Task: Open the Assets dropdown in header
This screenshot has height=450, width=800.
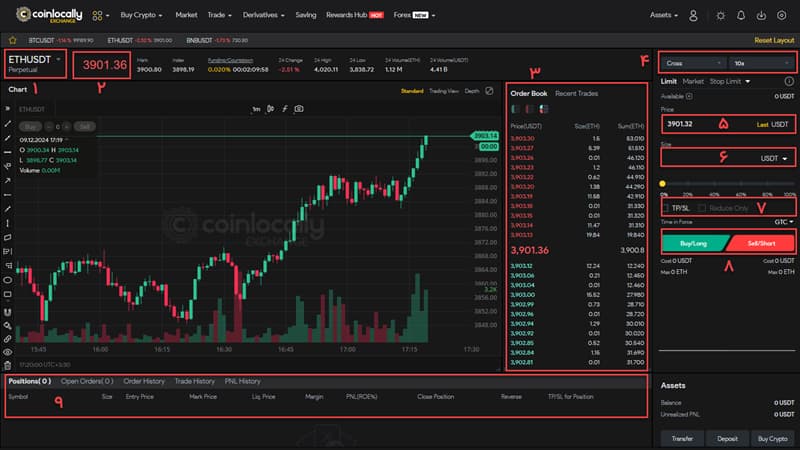Action: (x=664, y=15)
